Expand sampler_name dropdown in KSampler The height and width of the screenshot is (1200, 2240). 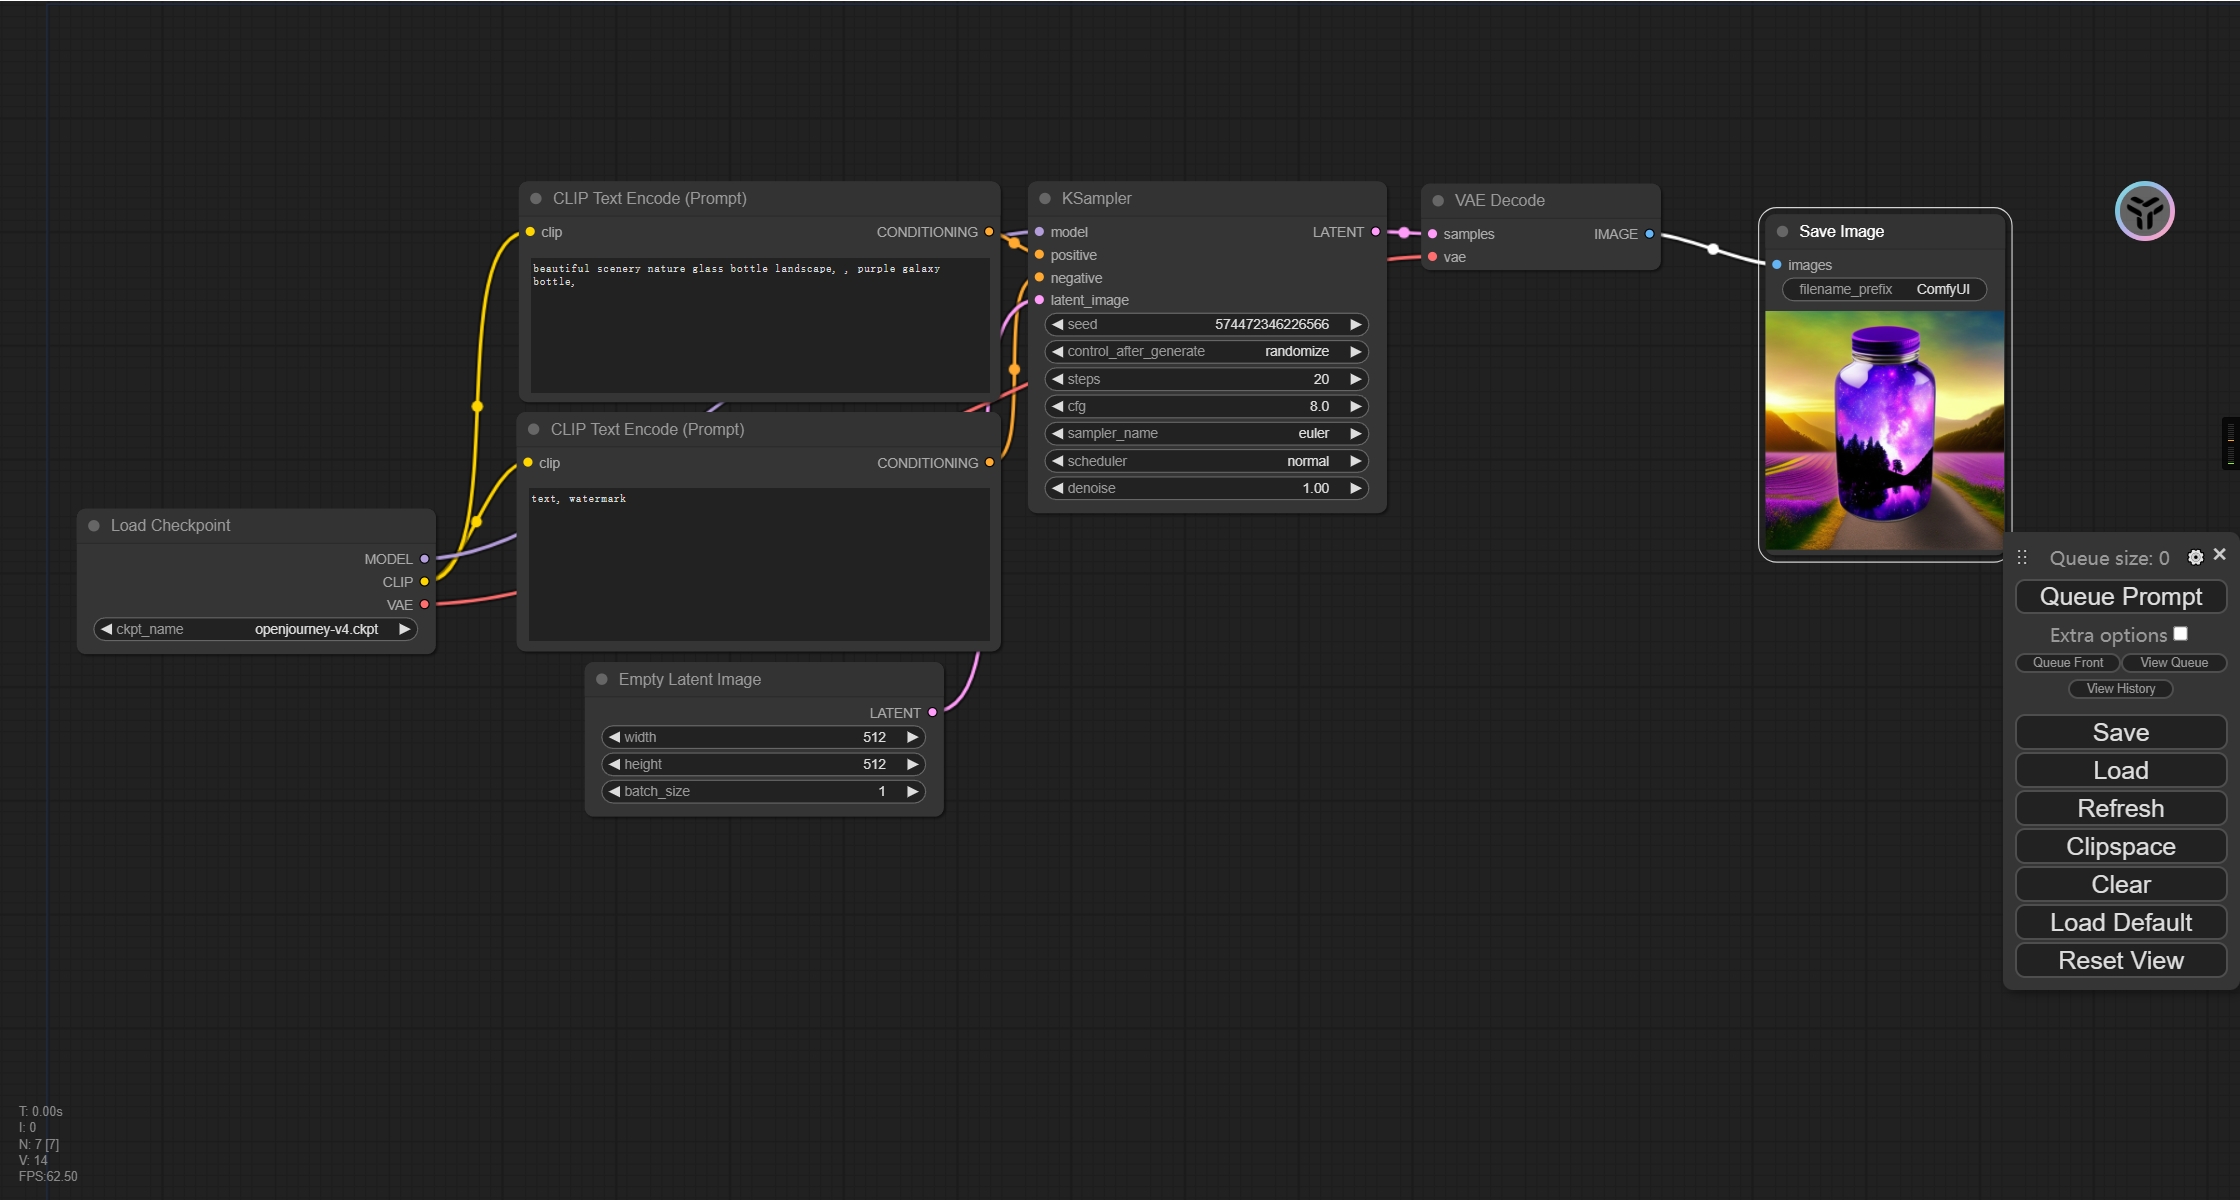pyautogui.click(x=1203, y=433)
